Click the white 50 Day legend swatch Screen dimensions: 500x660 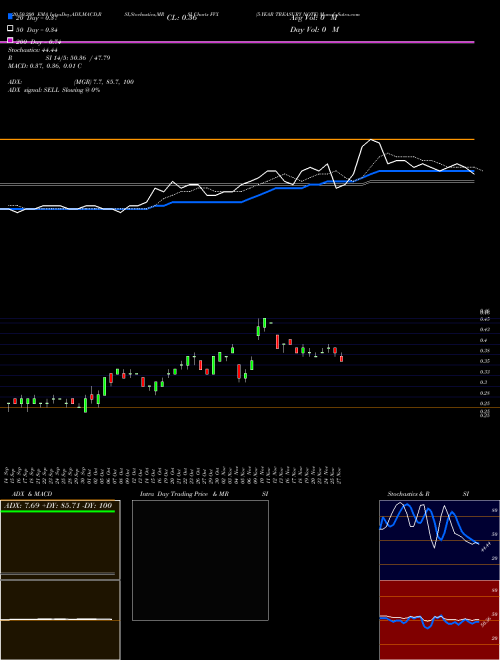click(x=11, y=29)
